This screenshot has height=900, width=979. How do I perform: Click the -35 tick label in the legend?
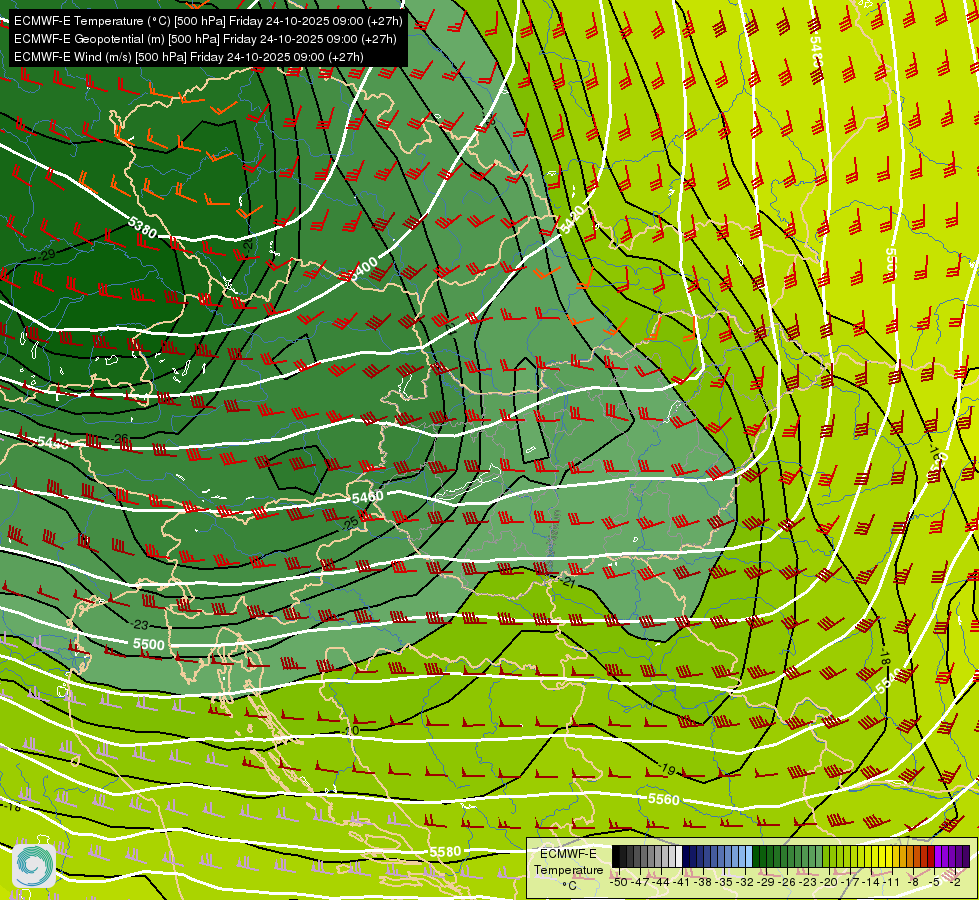tap(724, 883)
